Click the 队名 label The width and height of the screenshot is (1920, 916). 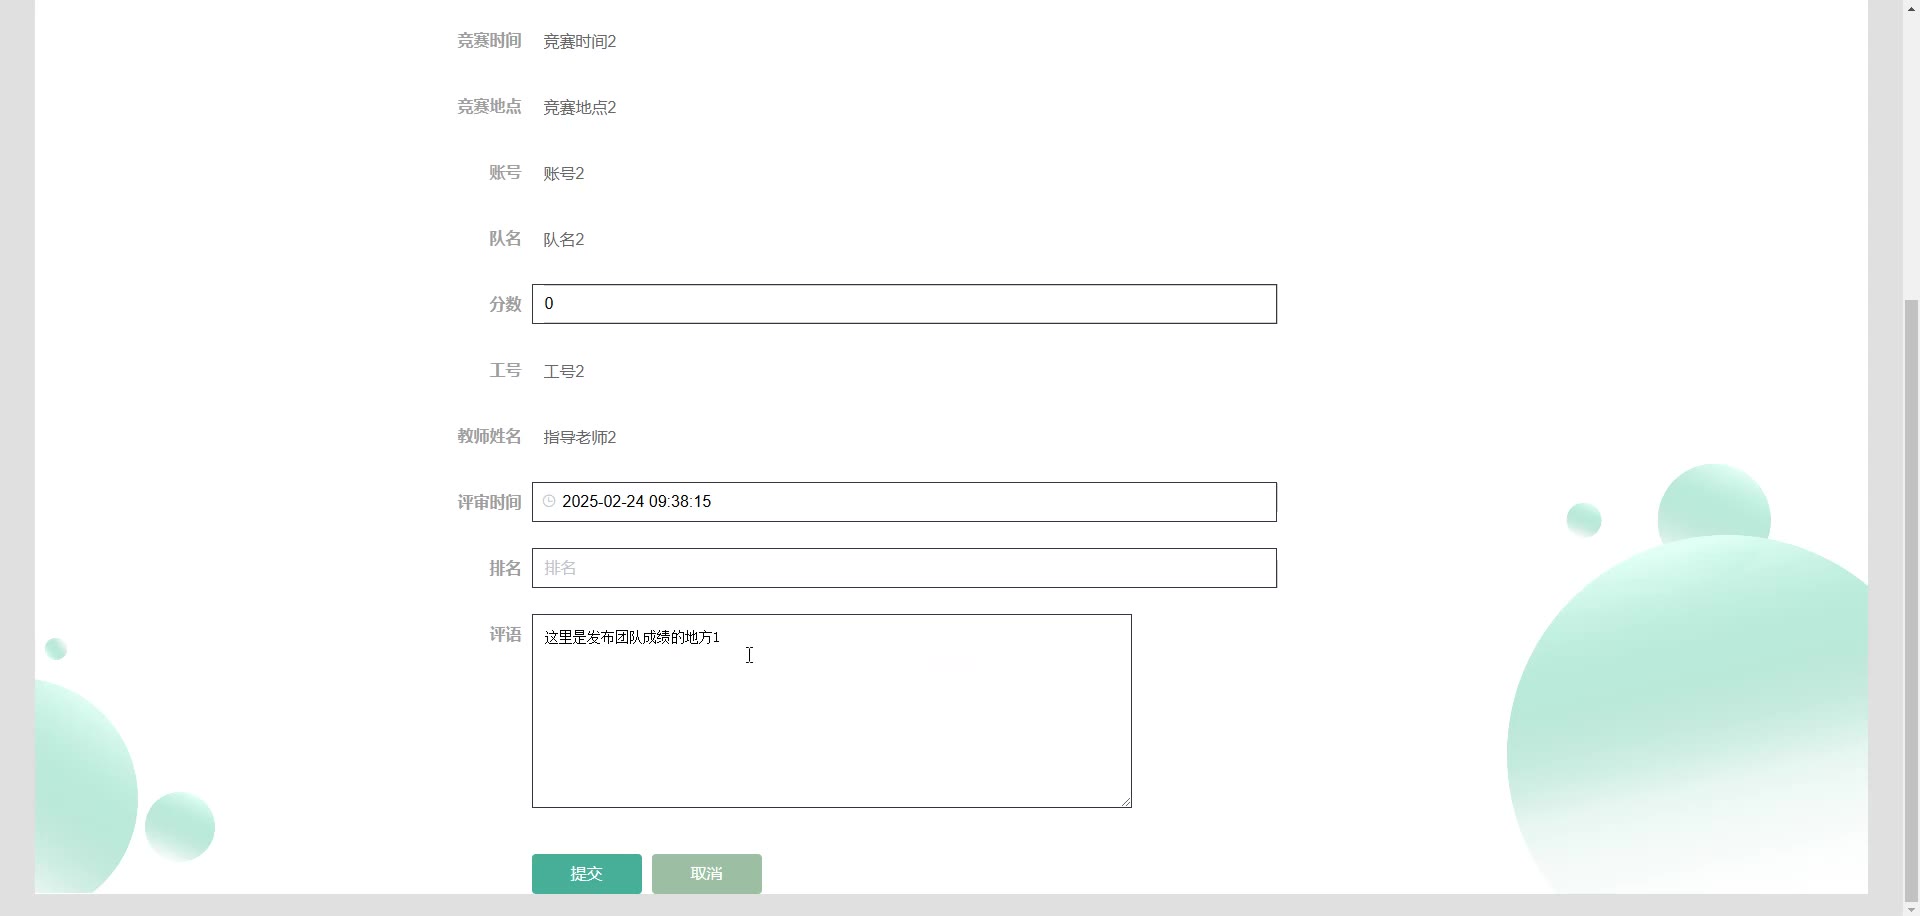(x=505, y=239)
